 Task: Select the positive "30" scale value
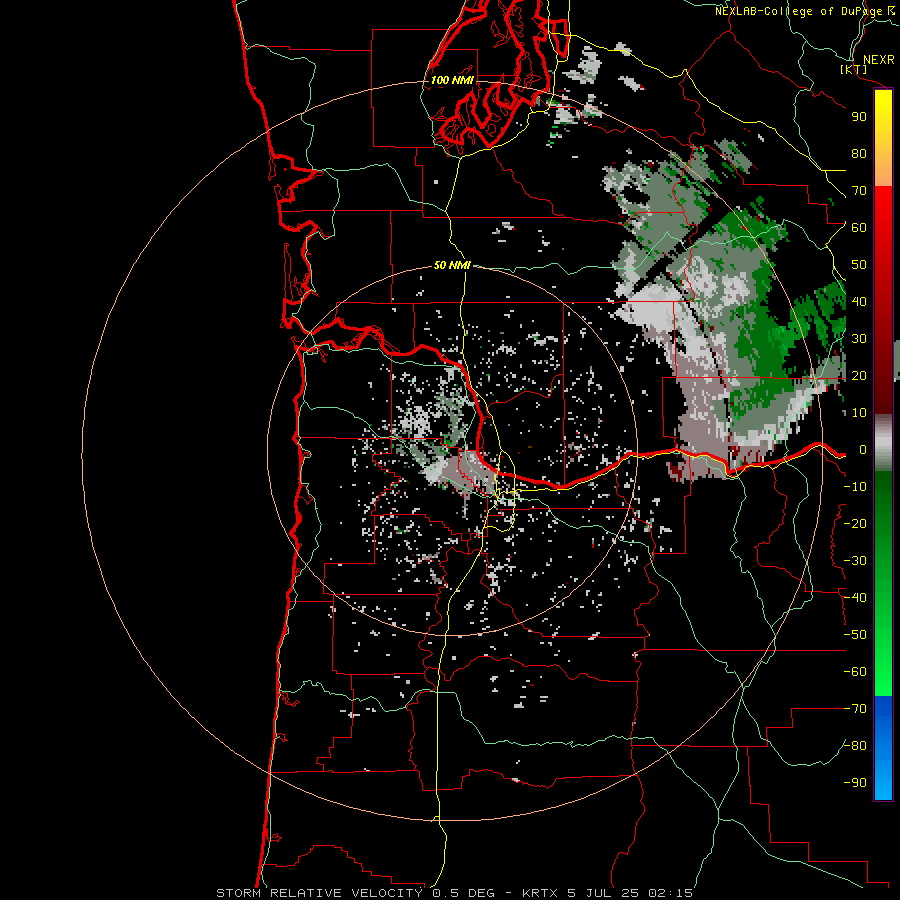pos(859,339)
